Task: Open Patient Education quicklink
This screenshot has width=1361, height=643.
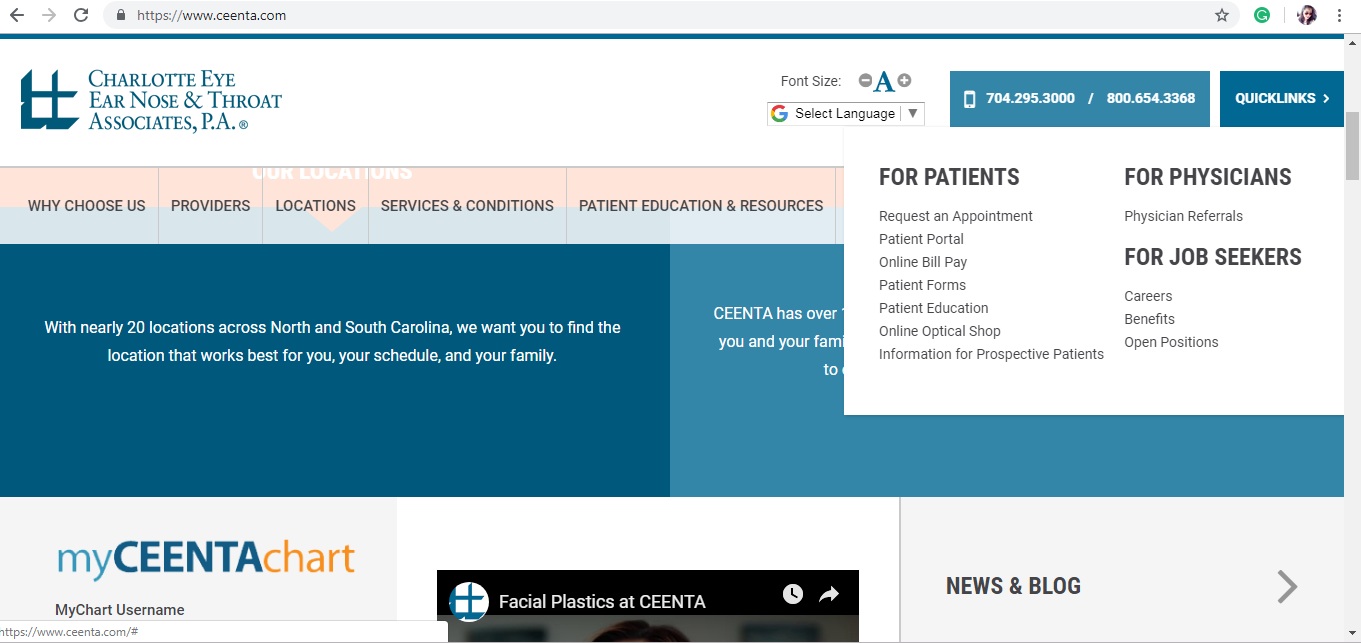Action: [934, 308]
